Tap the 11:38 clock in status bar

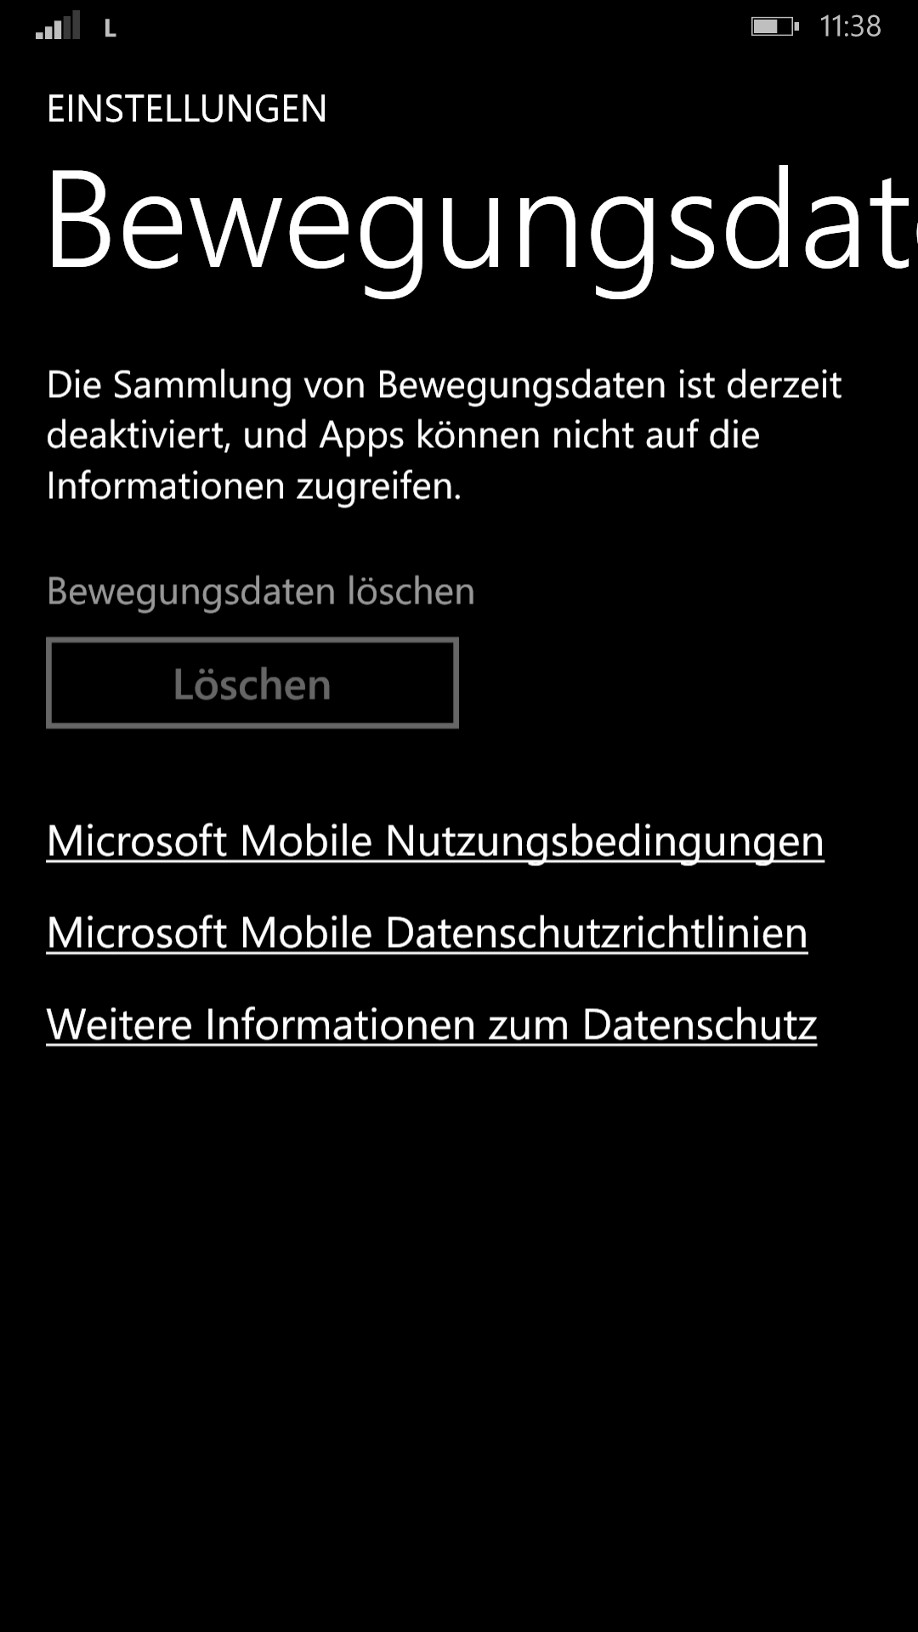coord(850,26)
